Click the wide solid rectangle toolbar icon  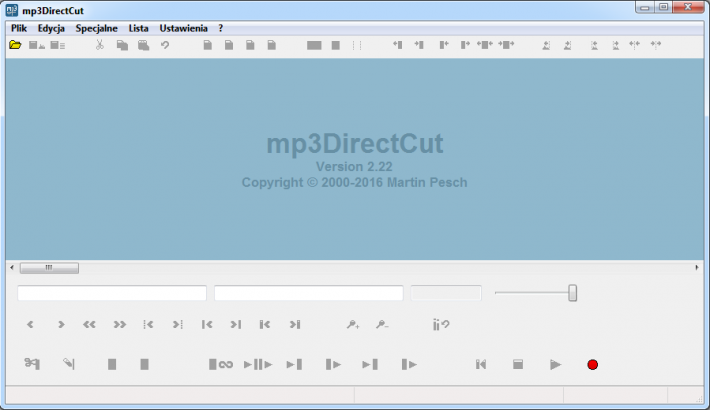click(x=314, y=45)
